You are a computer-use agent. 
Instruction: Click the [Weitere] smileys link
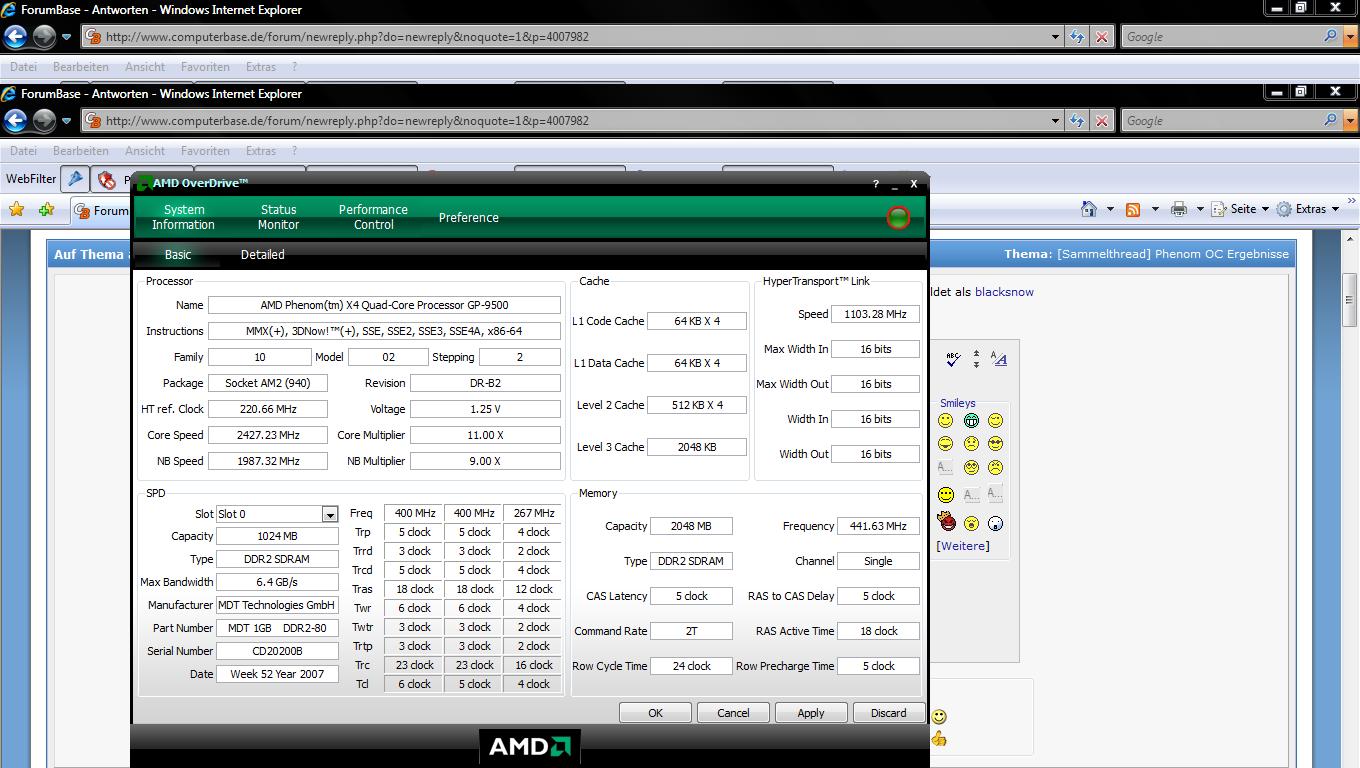coord(963,546)
